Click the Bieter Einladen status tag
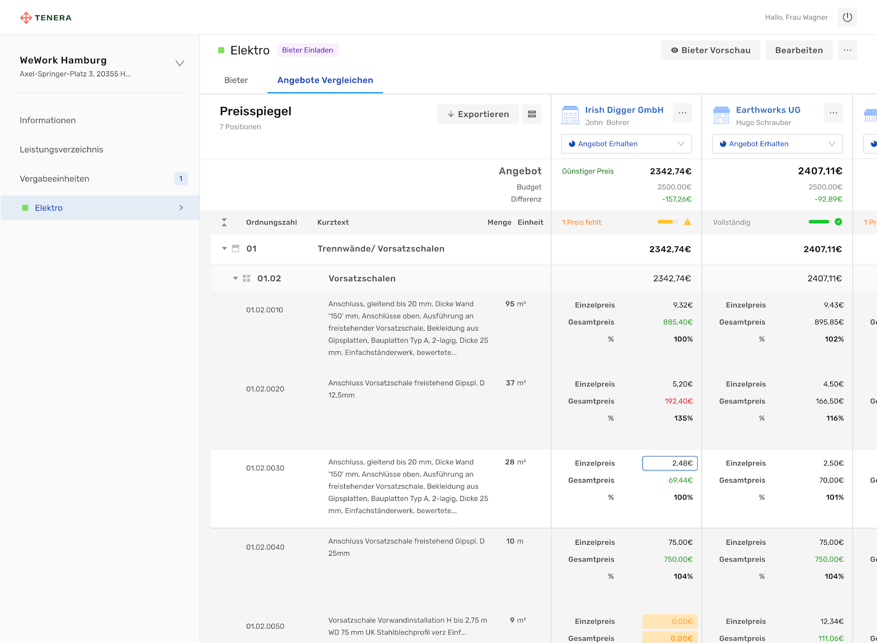Screen dimensions: 877x643 click(308, 50)
